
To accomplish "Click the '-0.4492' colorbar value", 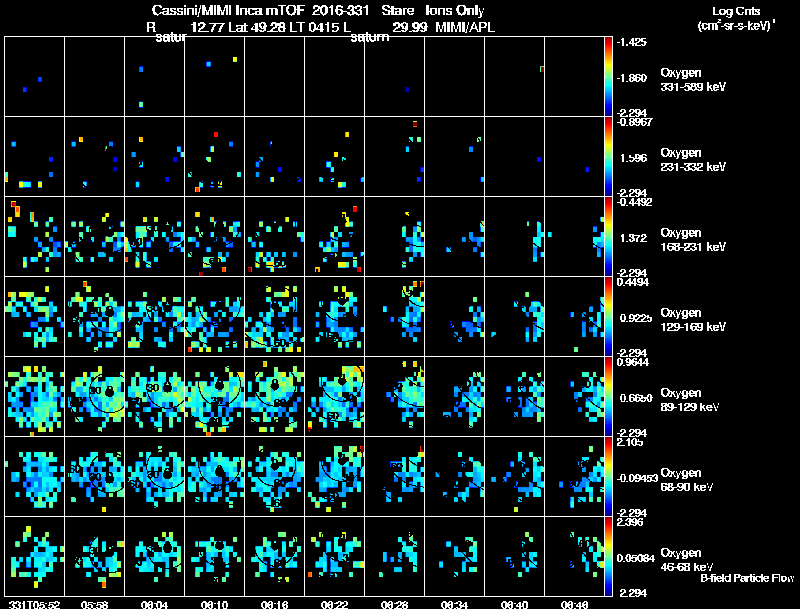I will tap(633, 202).
